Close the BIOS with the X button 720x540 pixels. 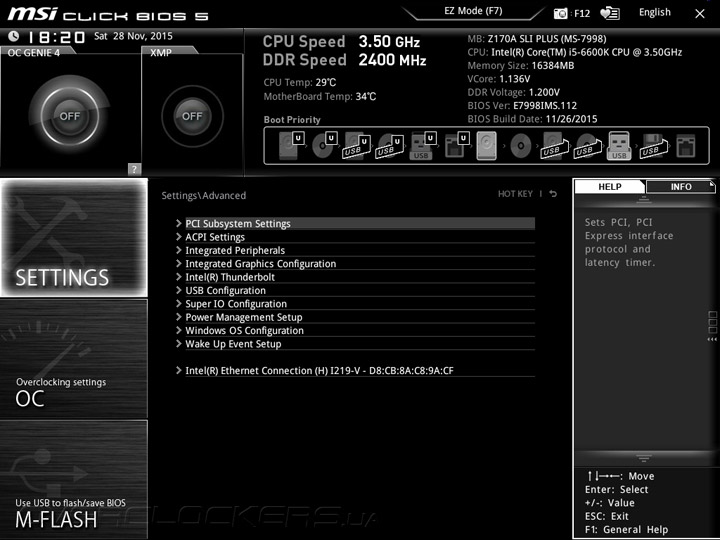(x=699, y=14)
